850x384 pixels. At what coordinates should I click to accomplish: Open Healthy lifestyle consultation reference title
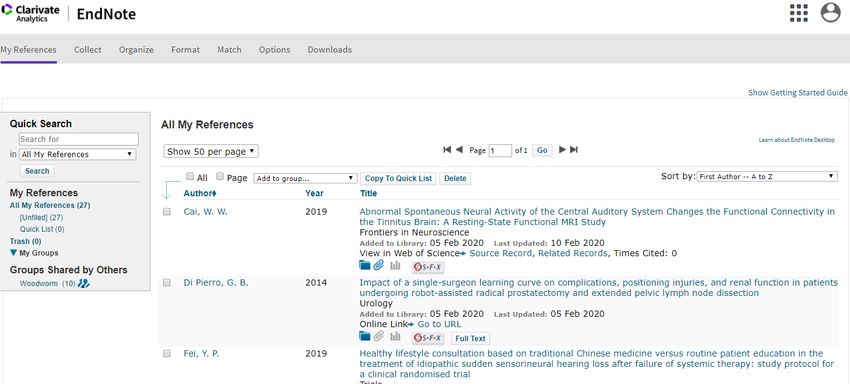tap(597, 364)
